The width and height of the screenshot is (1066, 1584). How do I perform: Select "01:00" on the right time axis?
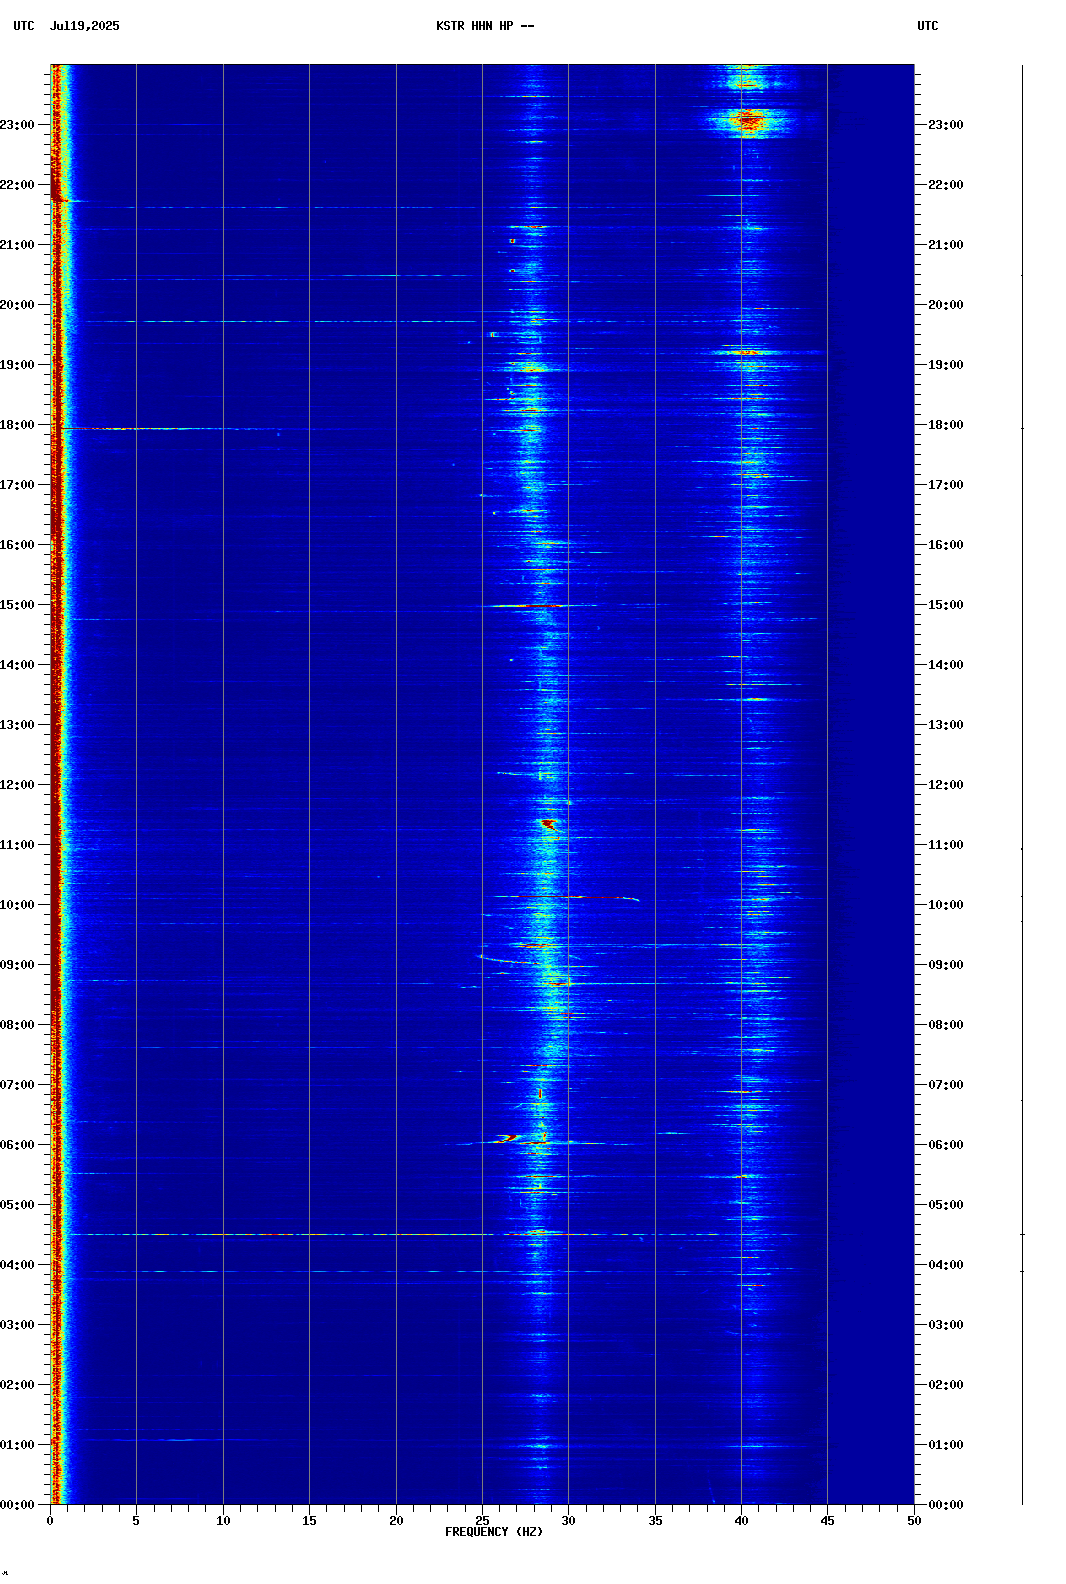(x=946, y=1445)
